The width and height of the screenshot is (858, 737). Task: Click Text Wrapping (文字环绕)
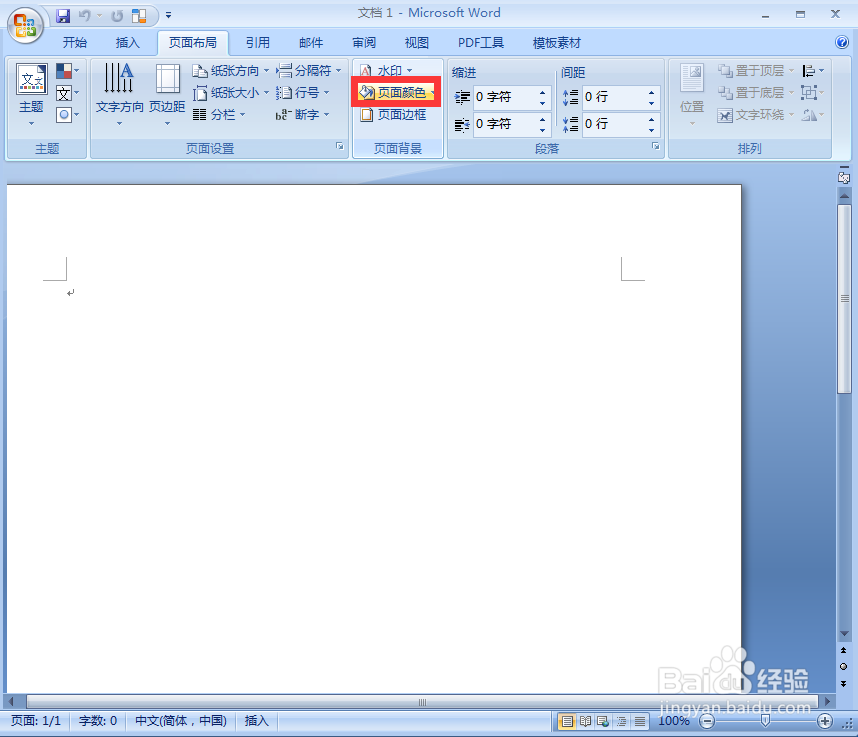click(755, 115)
